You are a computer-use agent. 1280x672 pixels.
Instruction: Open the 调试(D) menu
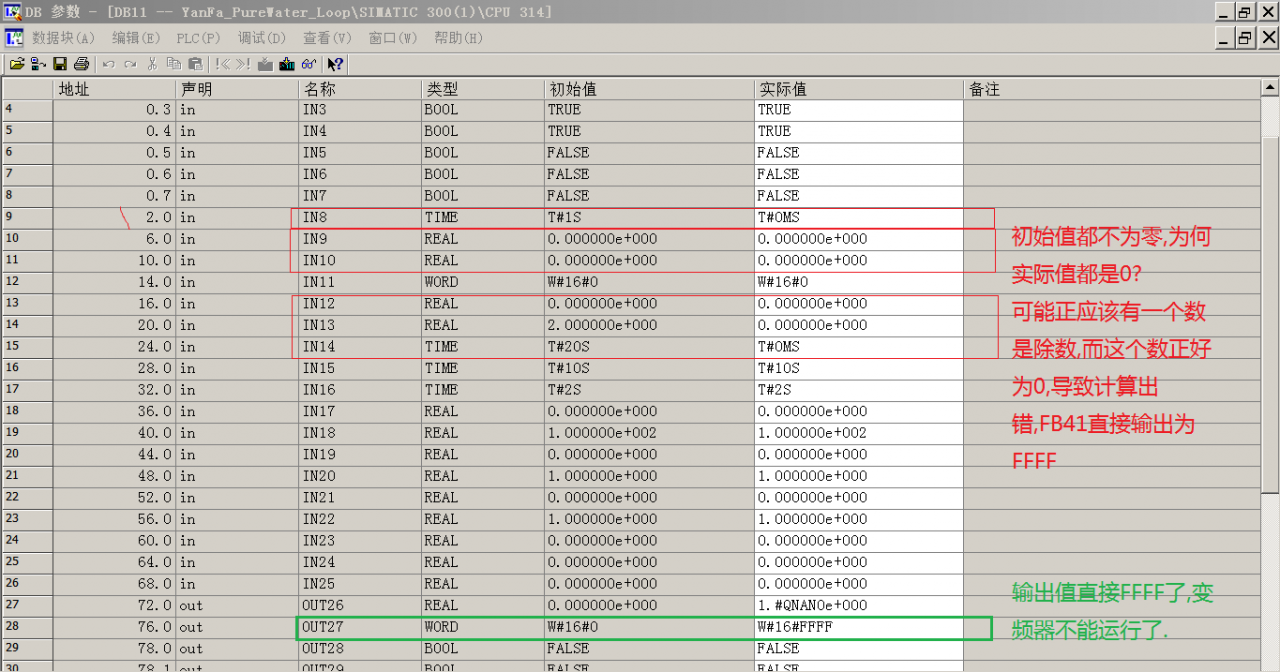(262, 38)
